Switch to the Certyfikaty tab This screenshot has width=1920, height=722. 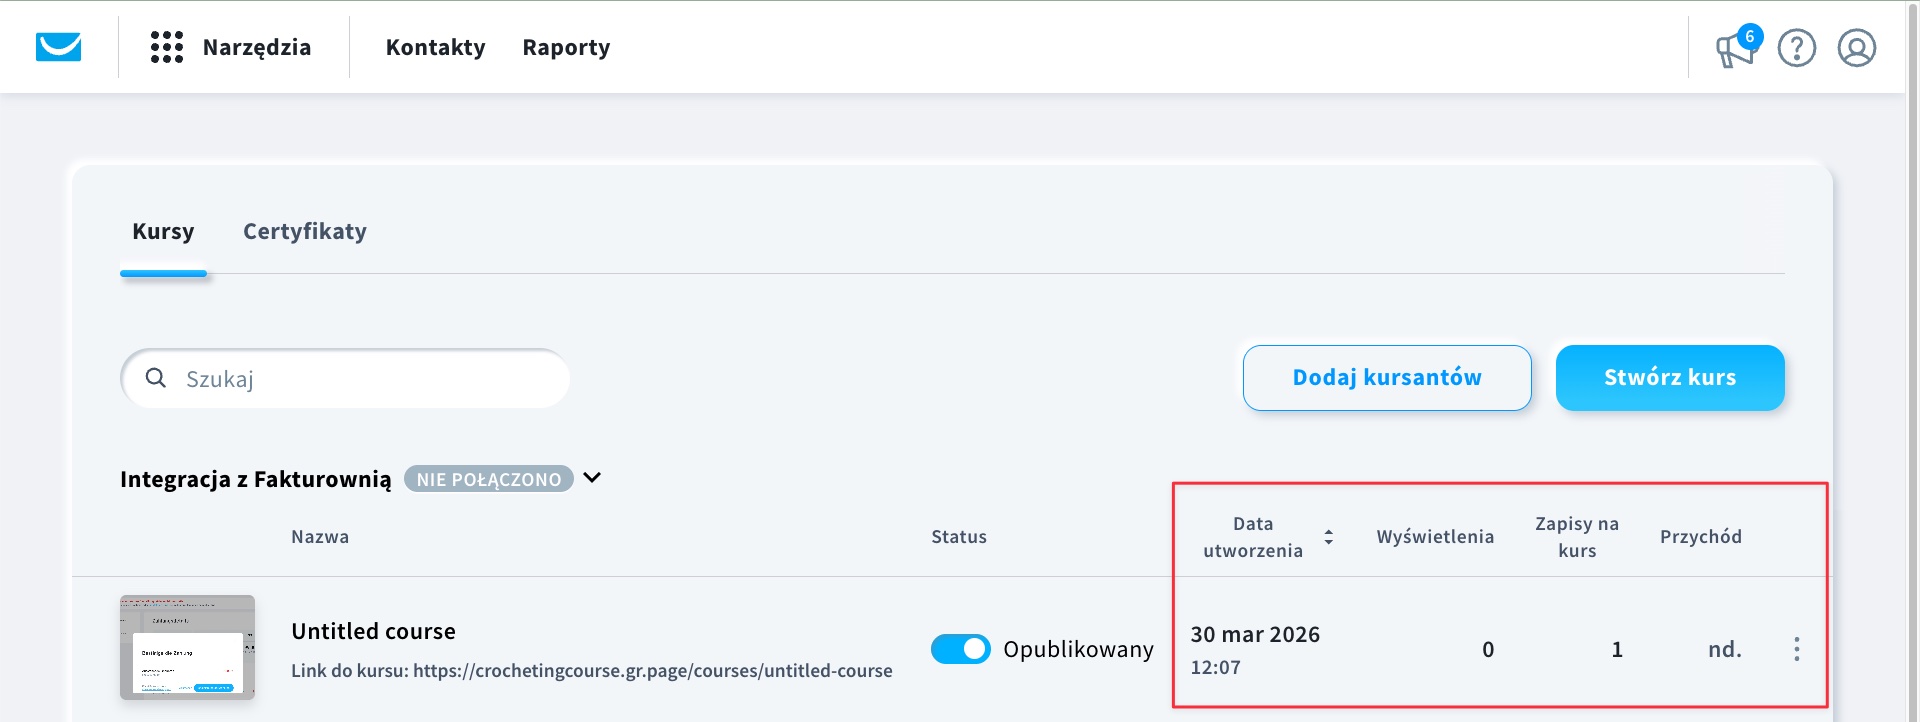pos(305,231)
